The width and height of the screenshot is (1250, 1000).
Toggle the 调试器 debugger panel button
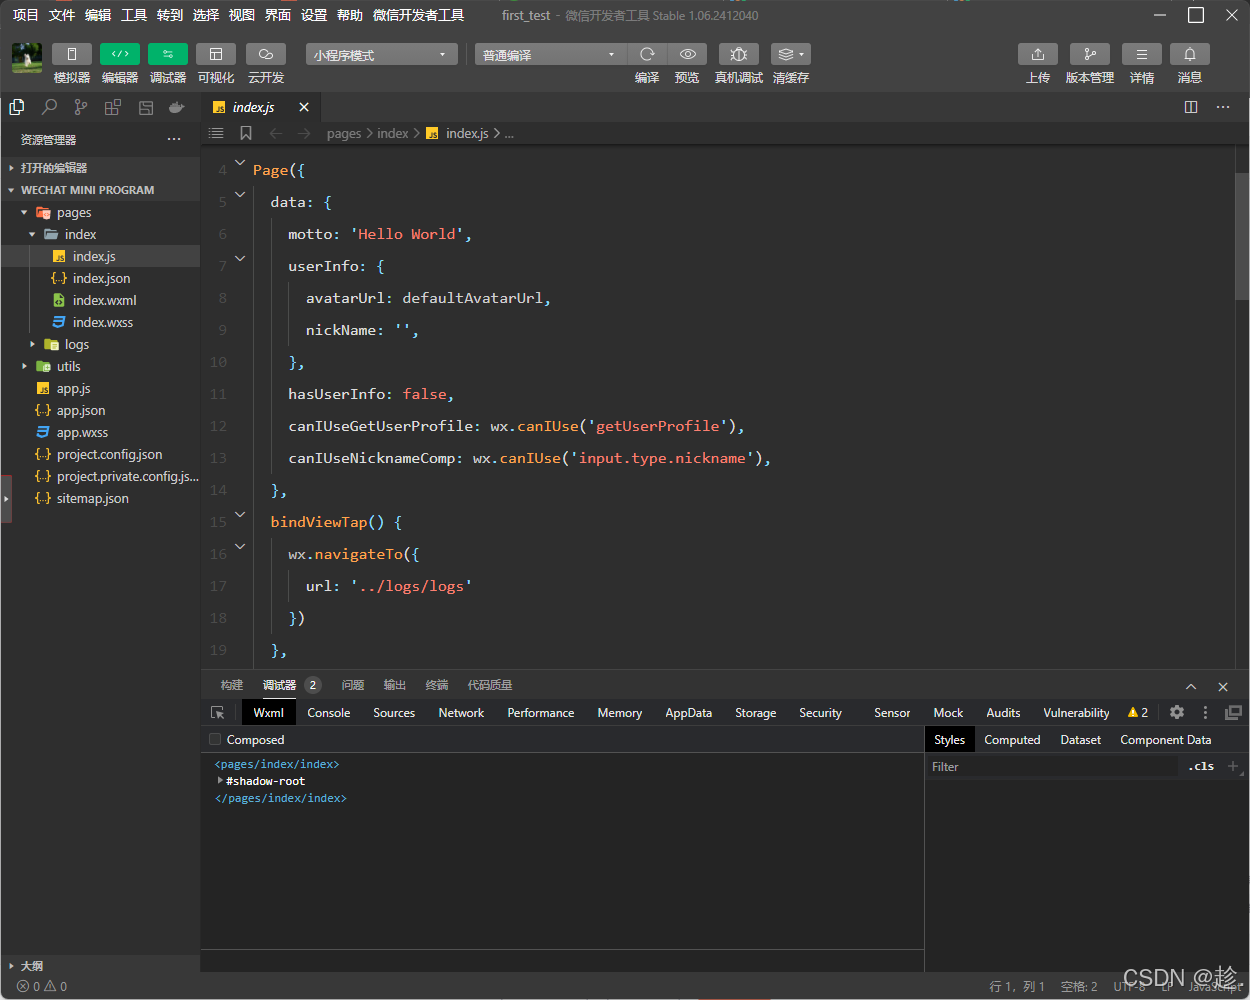167,54
